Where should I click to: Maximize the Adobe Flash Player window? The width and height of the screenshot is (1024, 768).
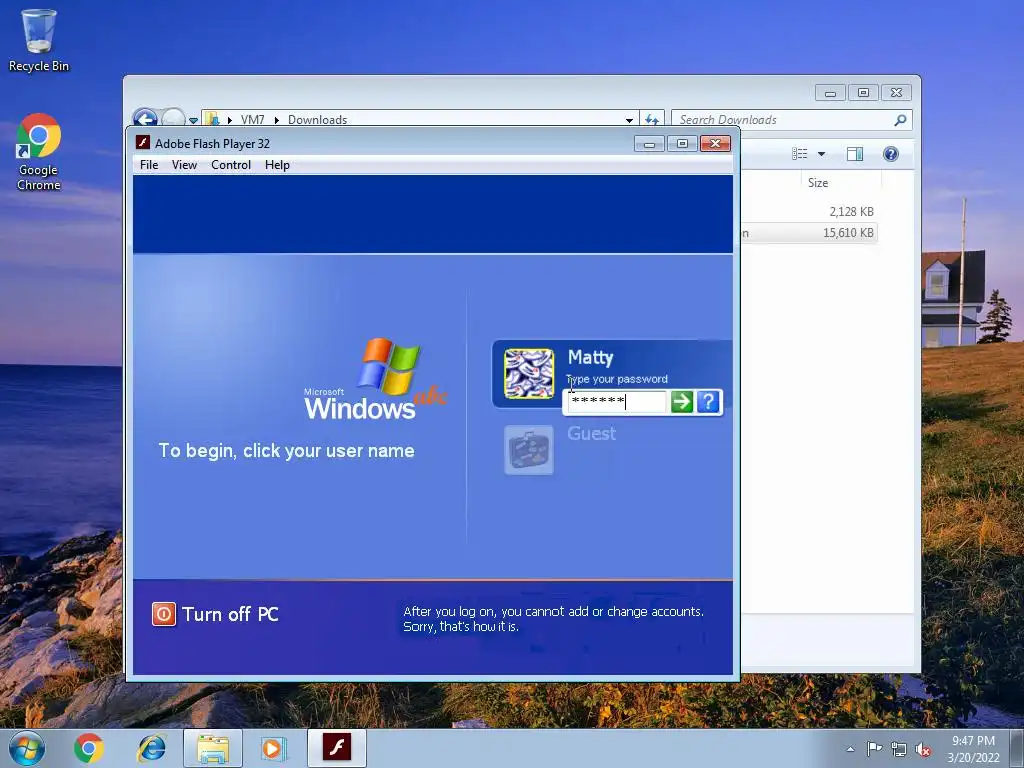pos(682,144)
